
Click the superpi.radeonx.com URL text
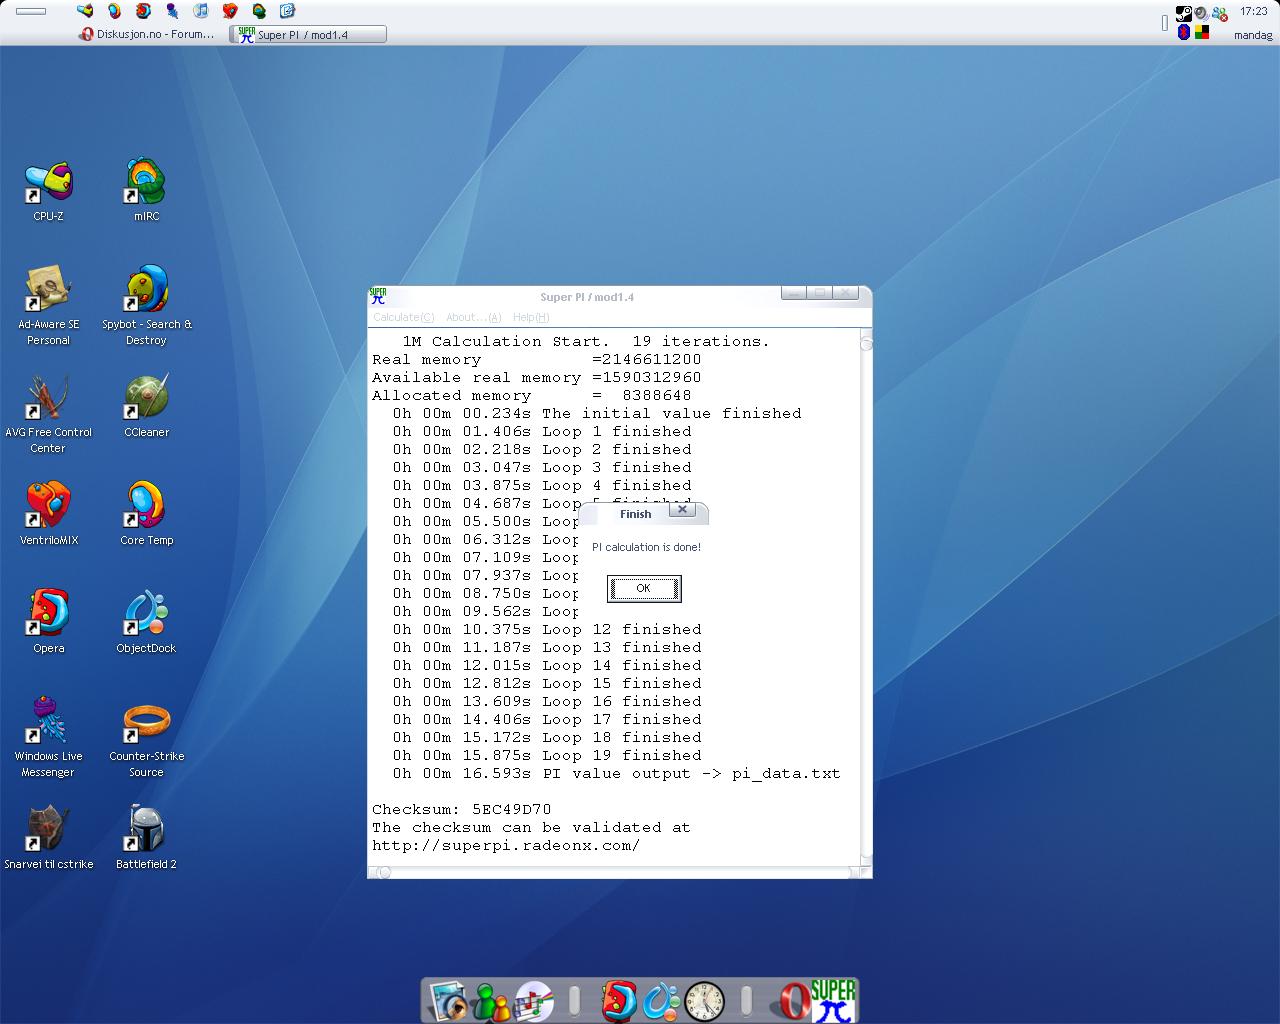[506, 846]
